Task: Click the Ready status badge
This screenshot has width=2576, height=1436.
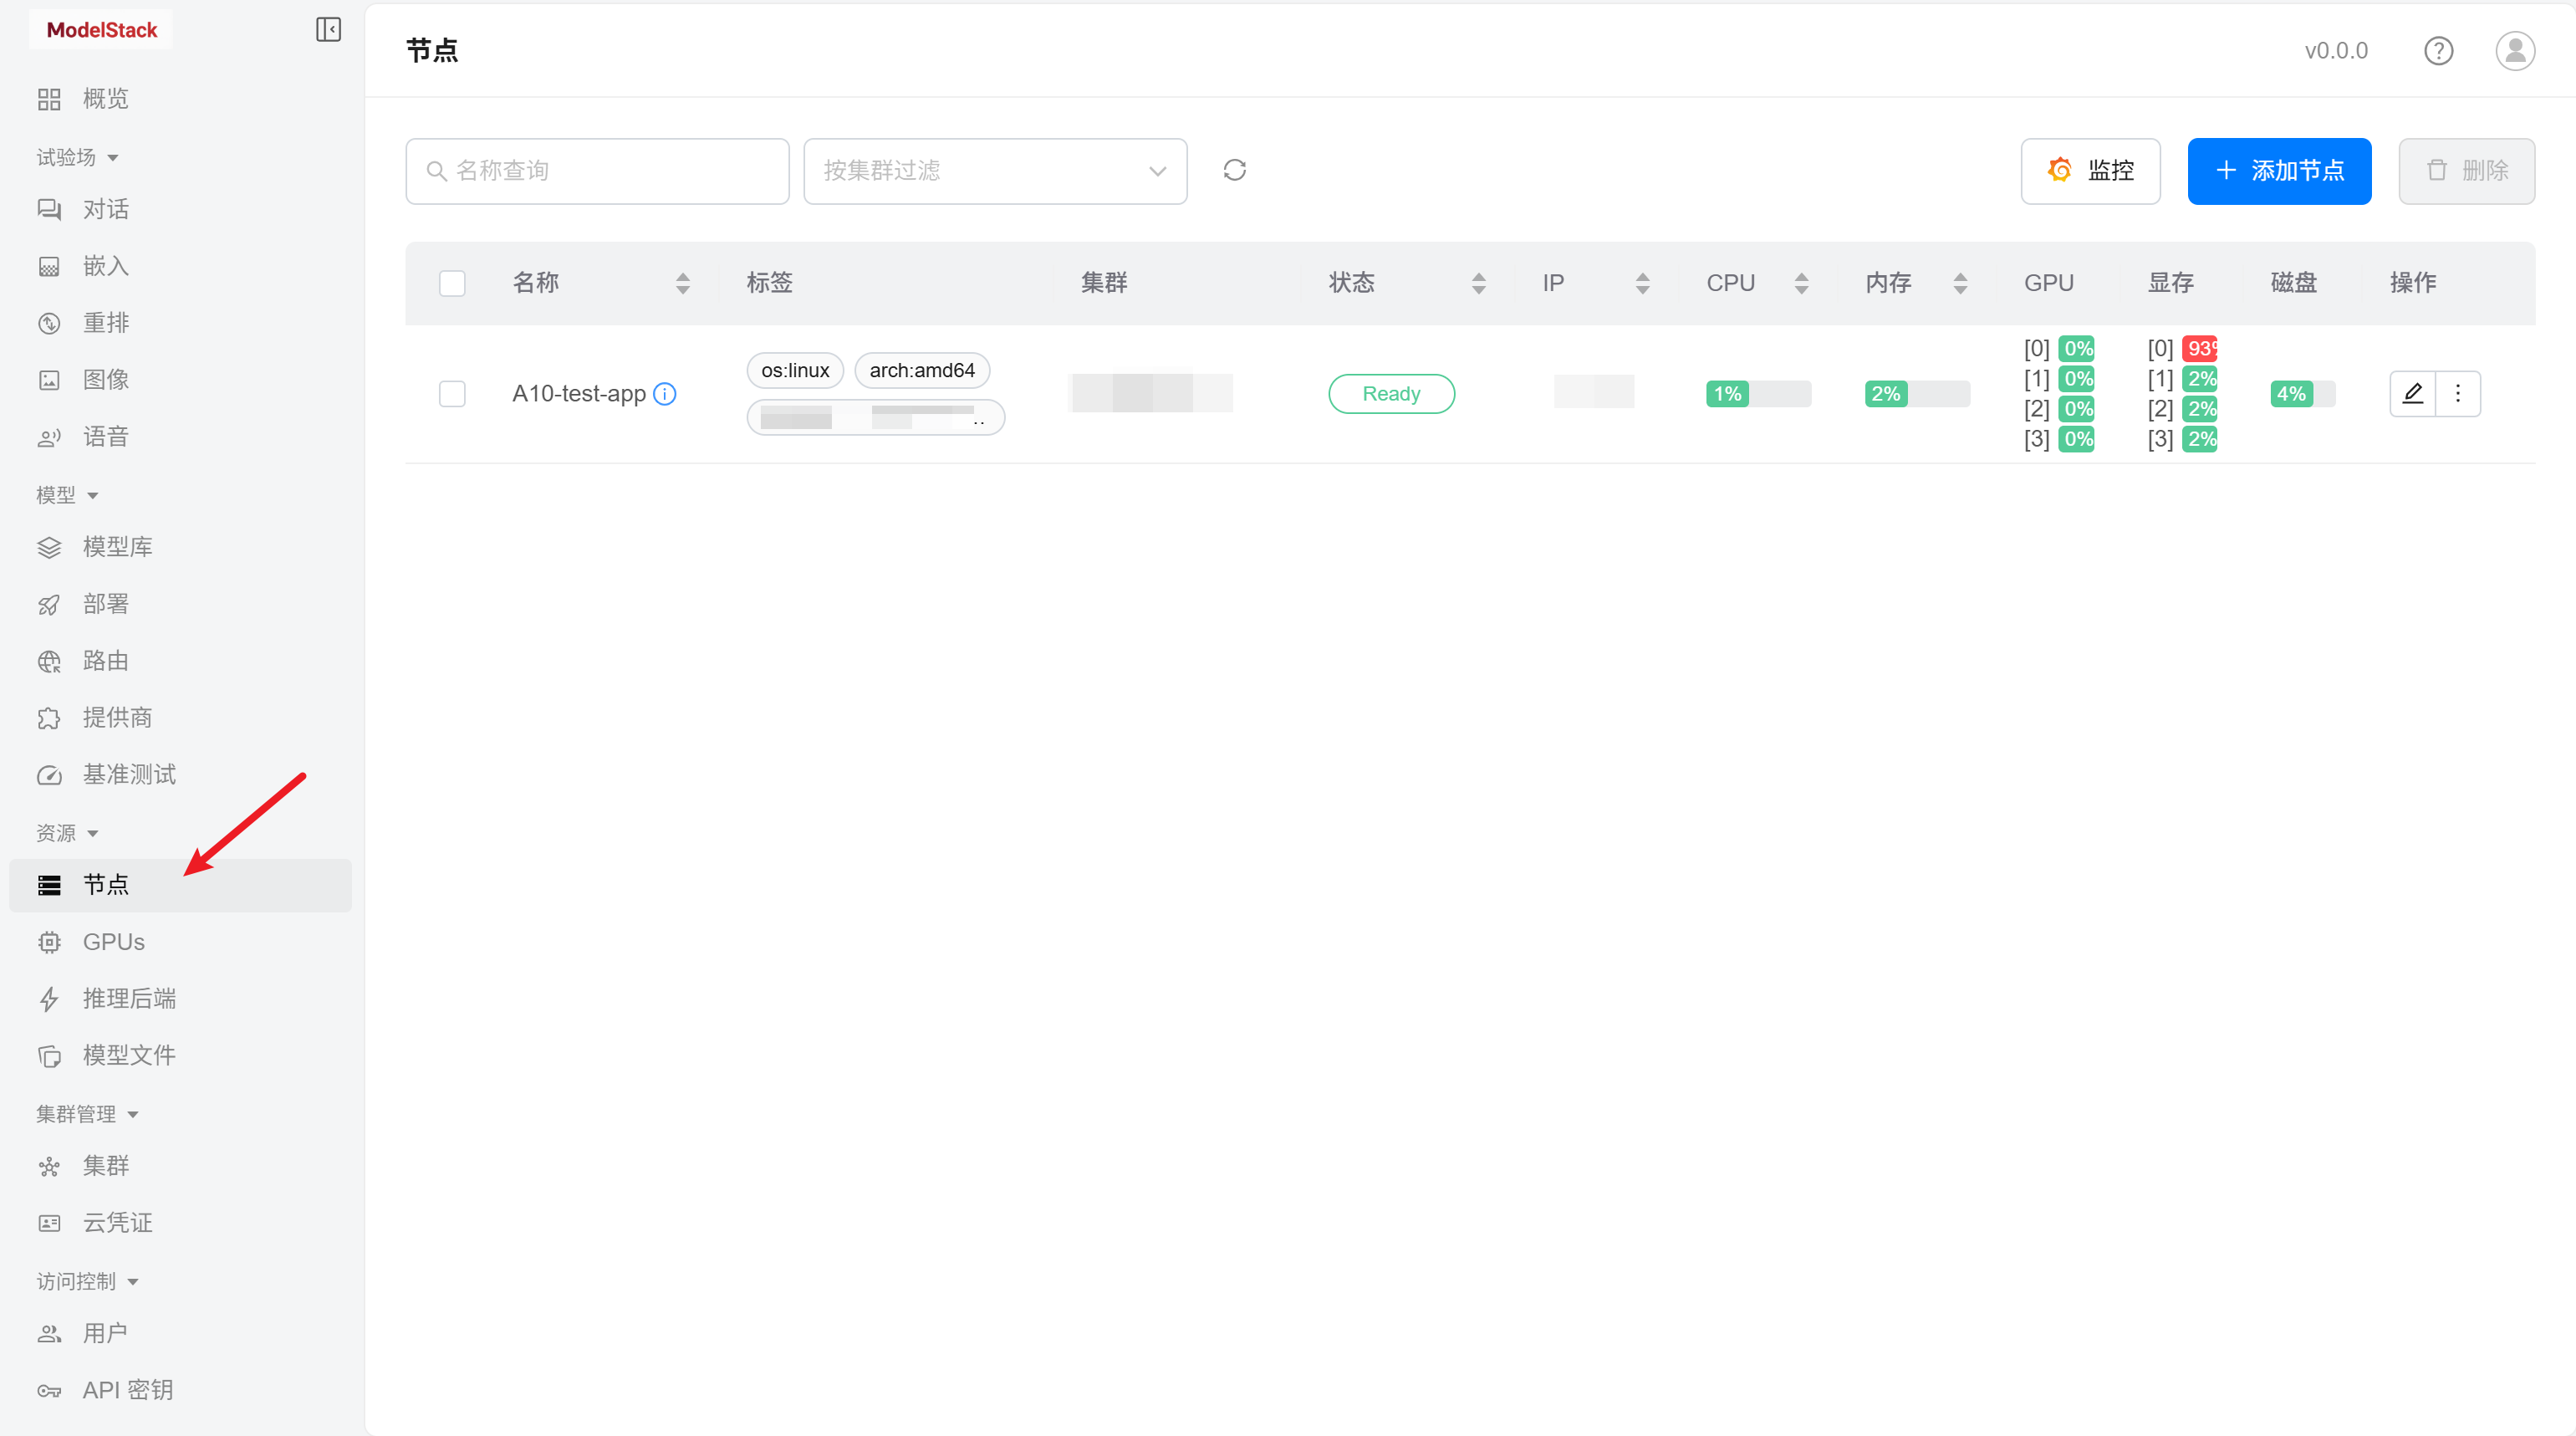Action: 1391,394
